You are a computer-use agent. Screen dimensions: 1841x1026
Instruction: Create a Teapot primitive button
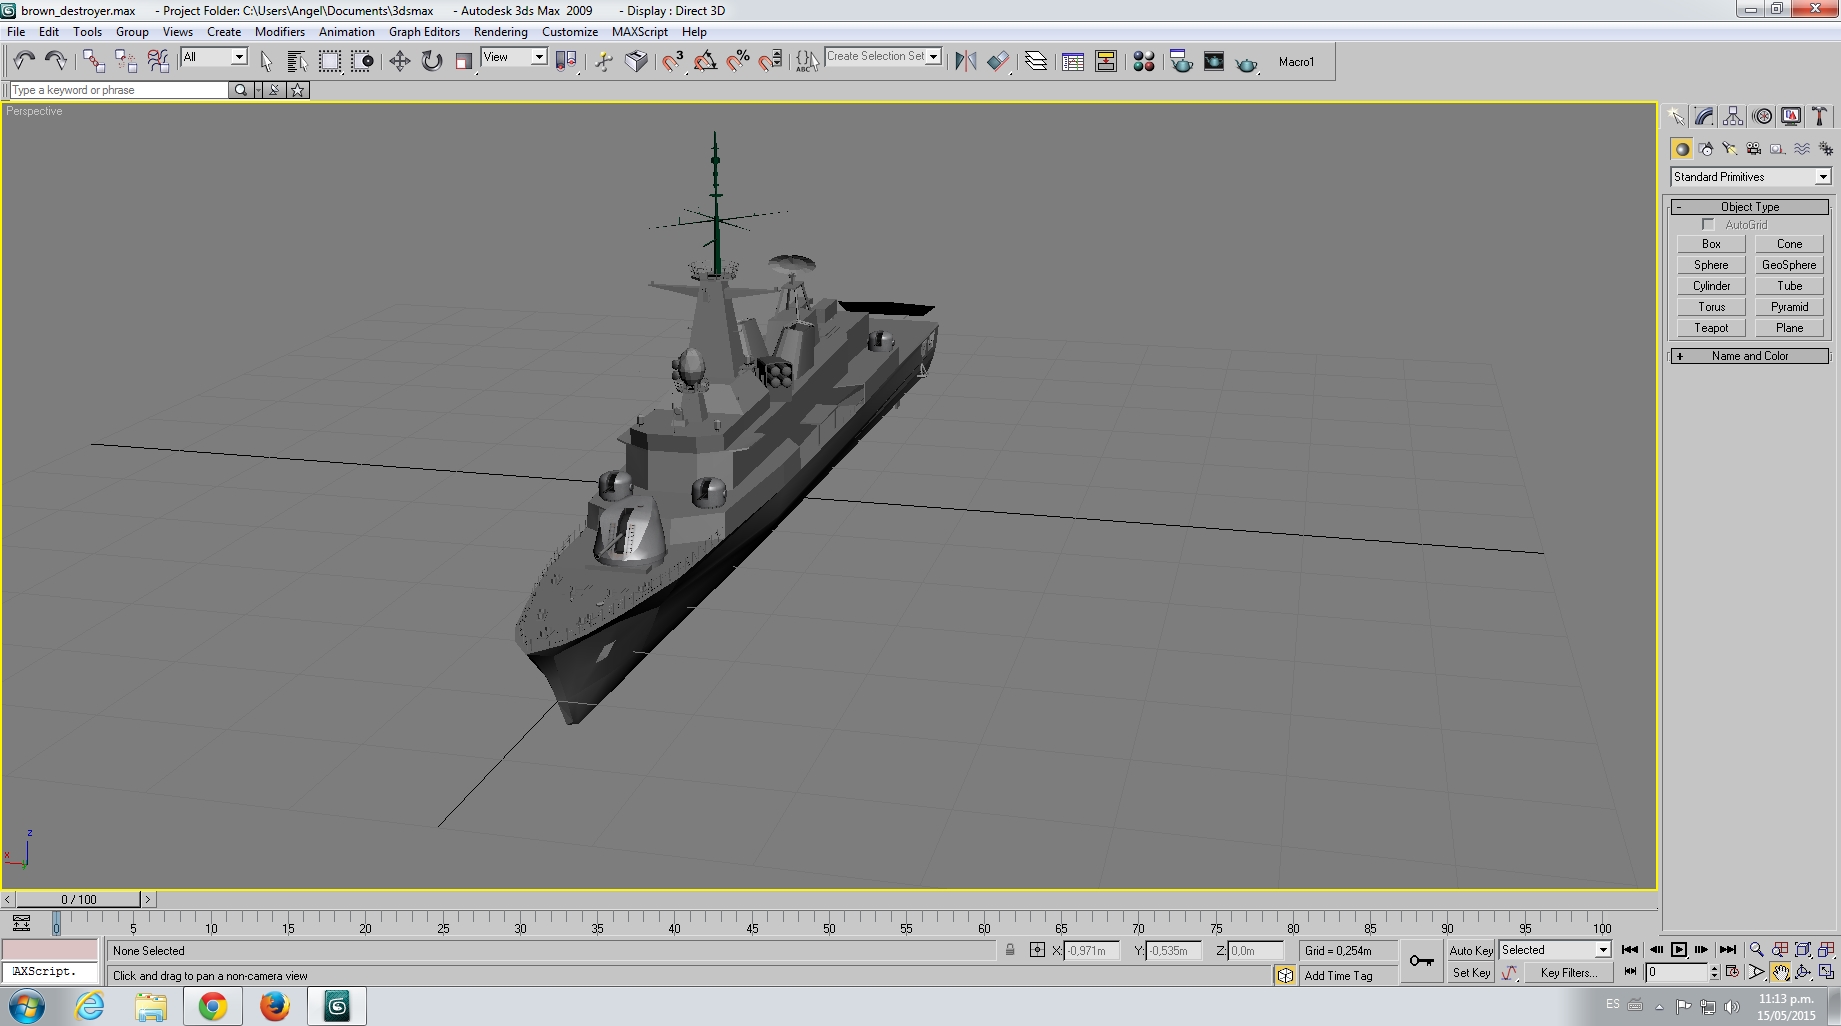click(1711, 328)
